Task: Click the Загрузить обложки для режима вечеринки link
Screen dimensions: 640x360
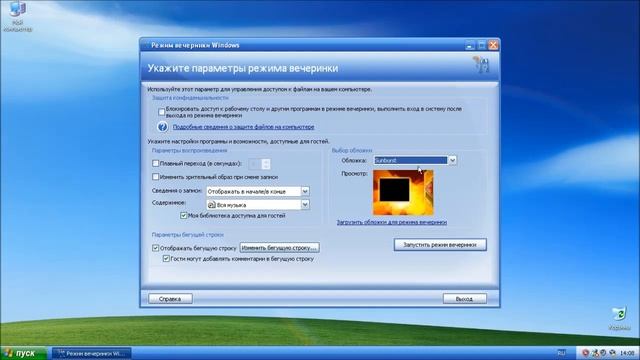Action: pos(391,222)
